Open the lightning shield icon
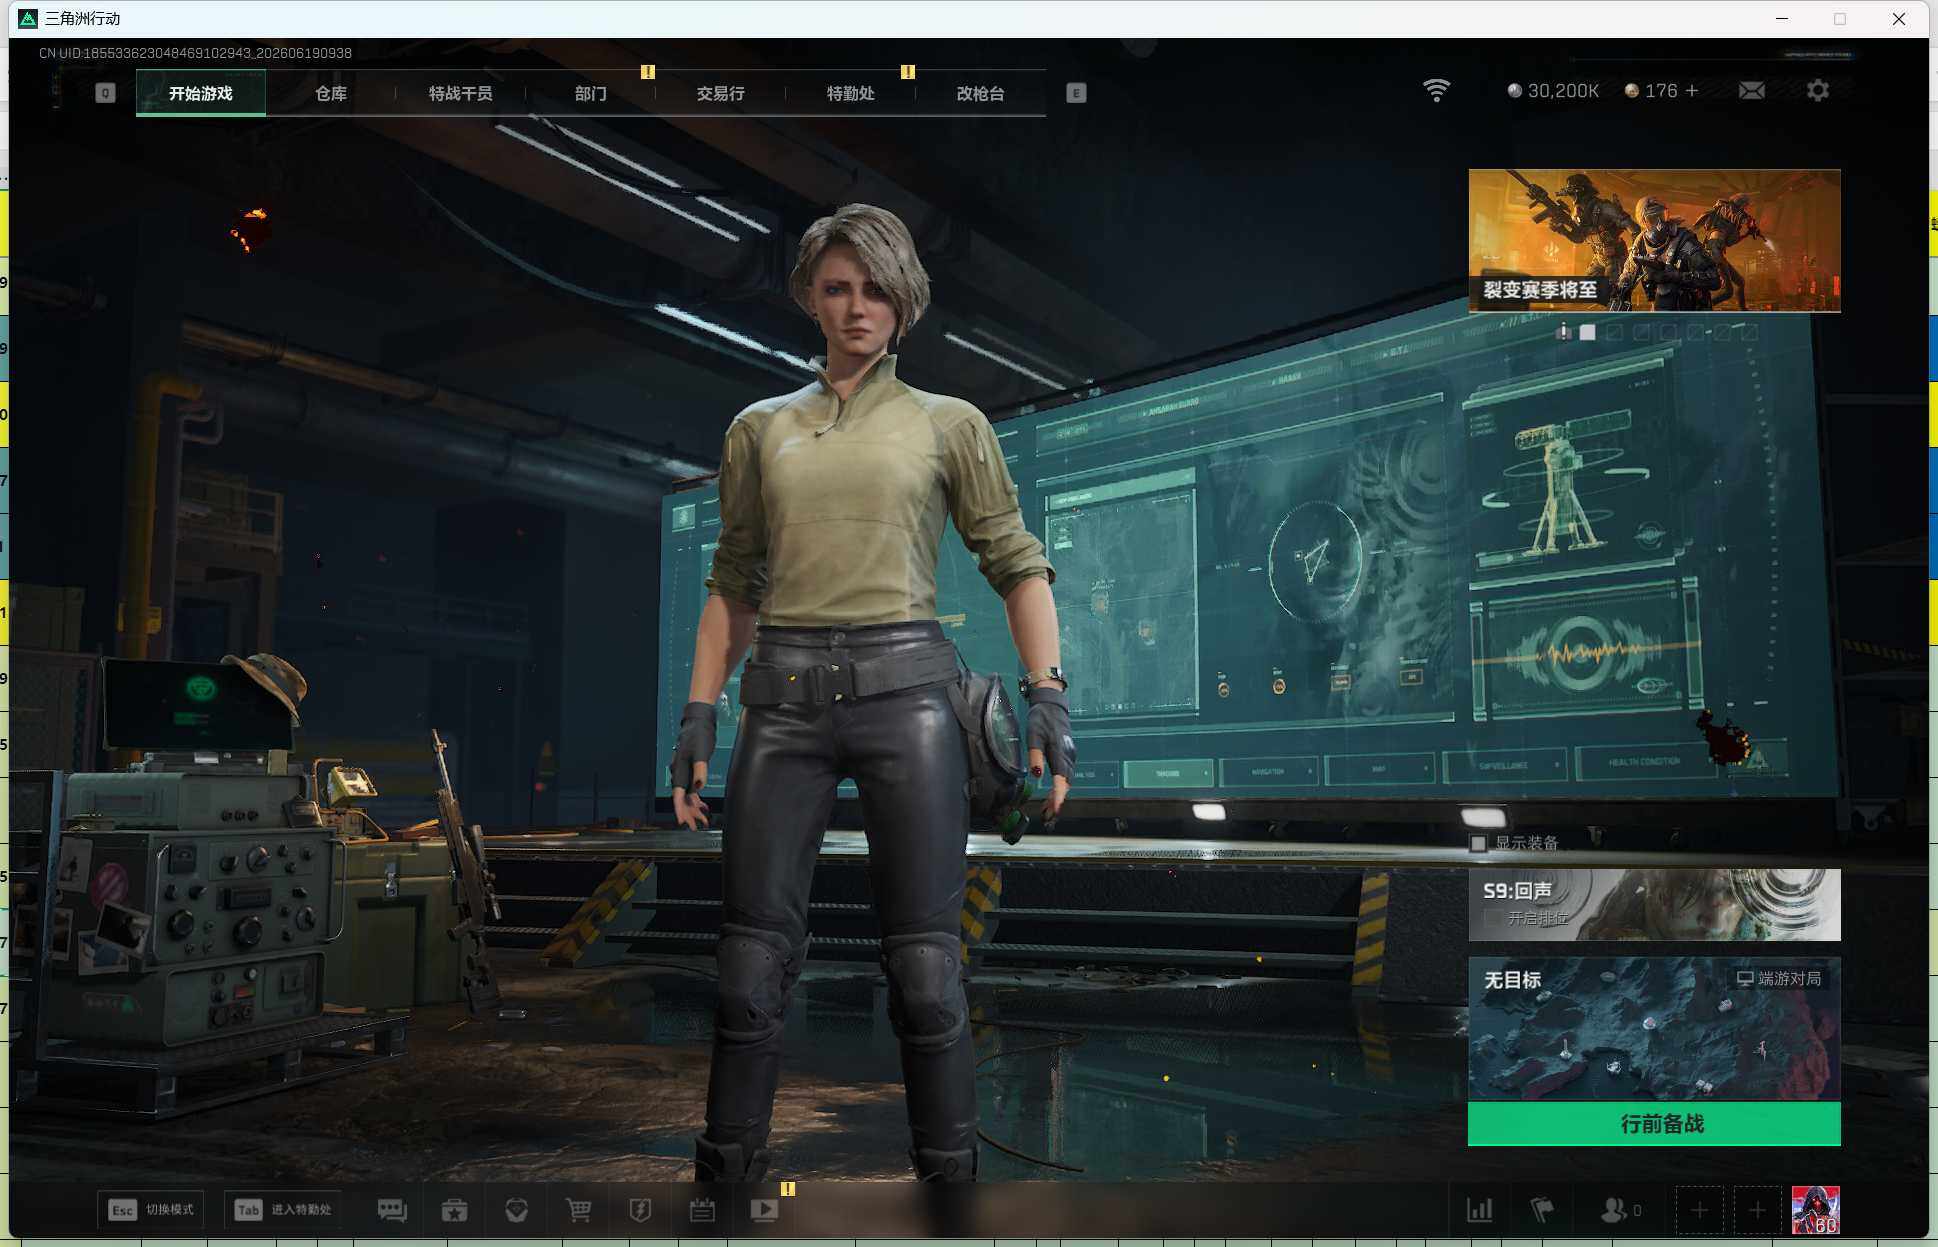 click(x=640, y=1210)
